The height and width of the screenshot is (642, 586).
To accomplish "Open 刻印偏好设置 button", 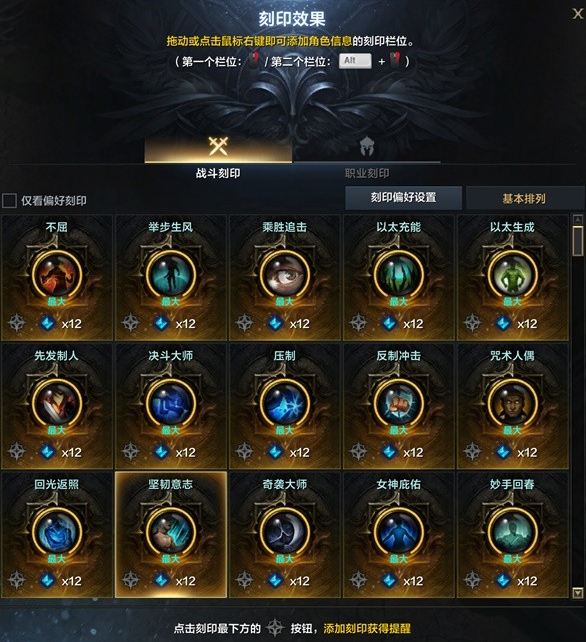I will (x=403, y=198).
